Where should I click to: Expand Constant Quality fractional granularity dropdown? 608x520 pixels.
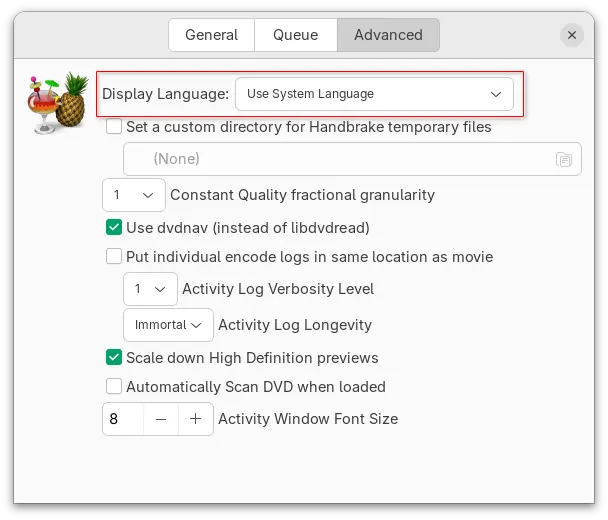pos(134,195)
